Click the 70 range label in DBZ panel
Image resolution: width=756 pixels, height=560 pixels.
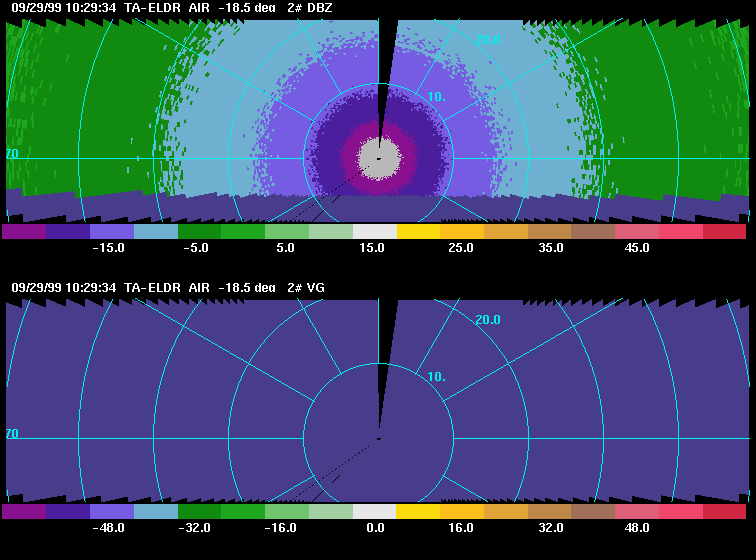(x=12, y=154)
